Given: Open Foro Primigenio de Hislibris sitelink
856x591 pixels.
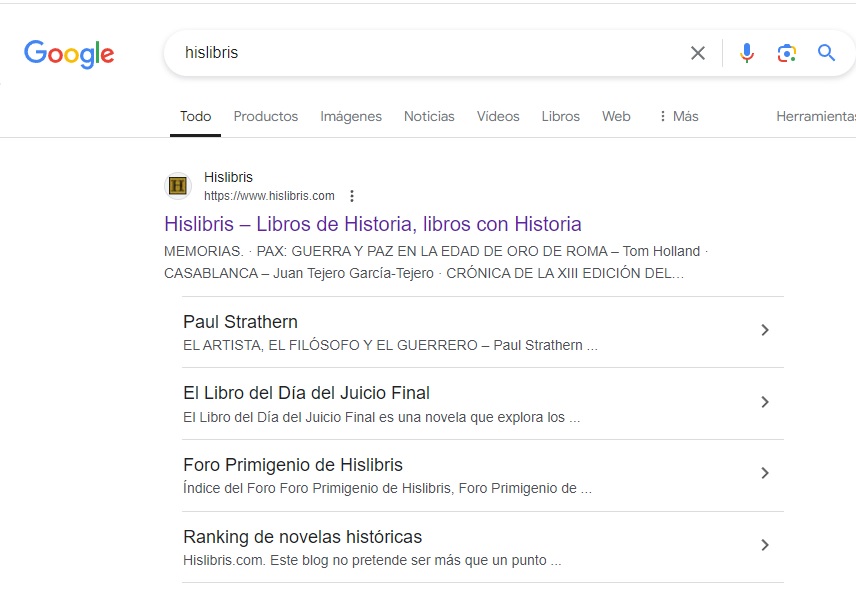Looking at the screenshot, I should click(293, 465).
